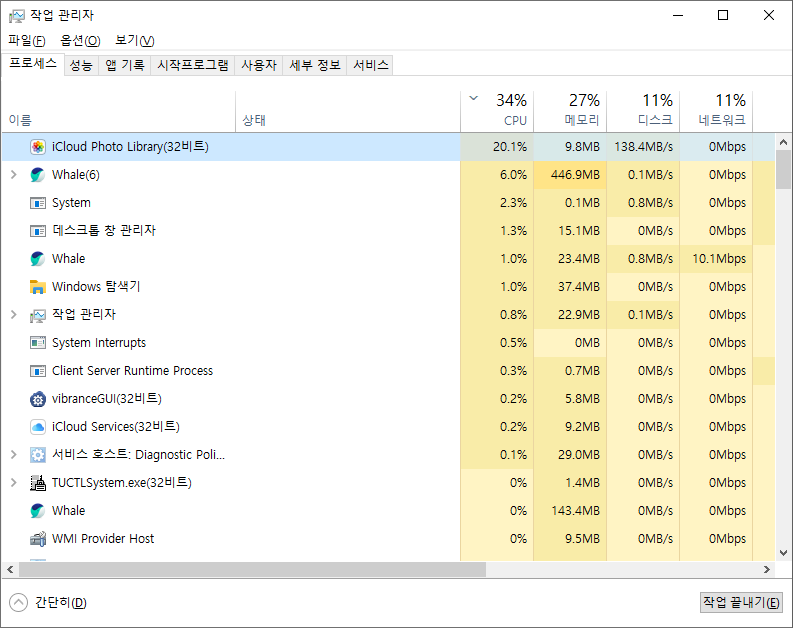Expand the TUCTLSystem.exe process group

14,483
